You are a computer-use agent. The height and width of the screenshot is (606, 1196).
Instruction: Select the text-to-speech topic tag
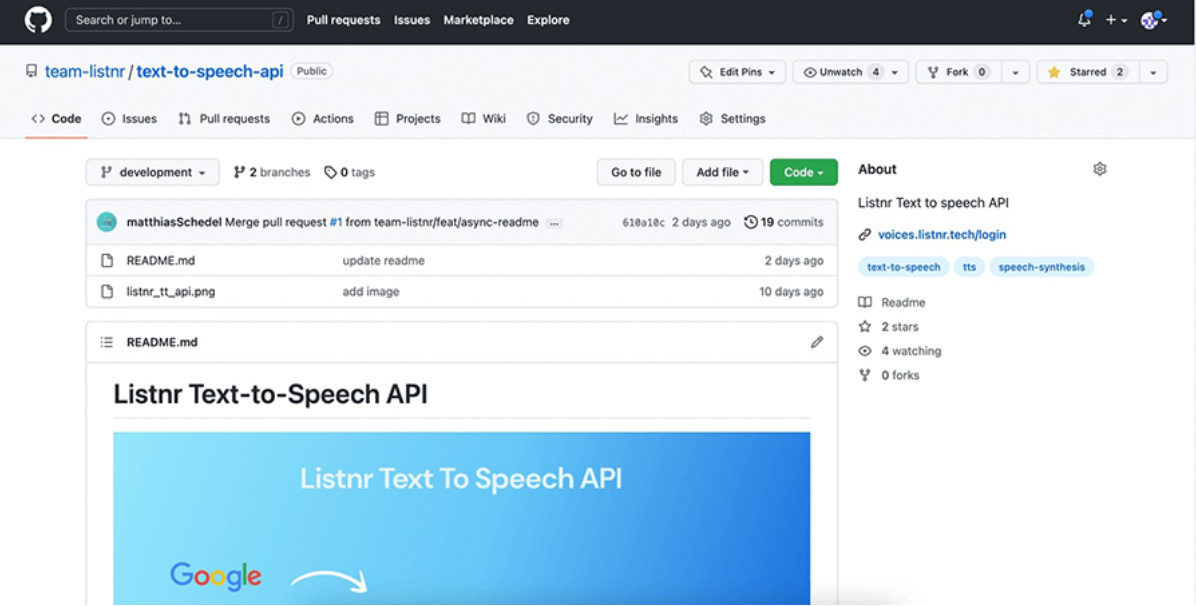point(904,267)
